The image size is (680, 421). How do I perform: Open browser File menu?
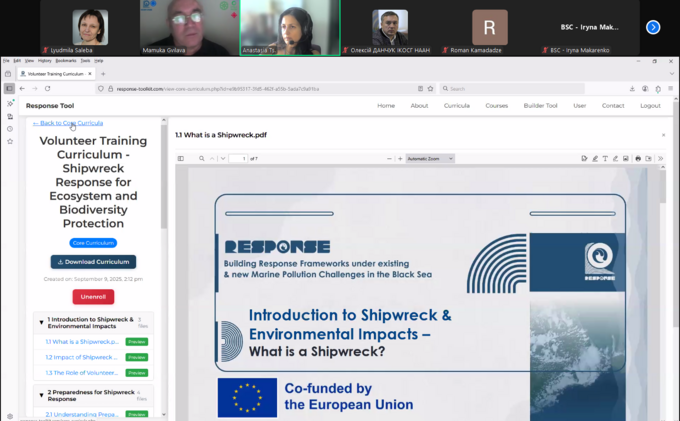[6, 61]
